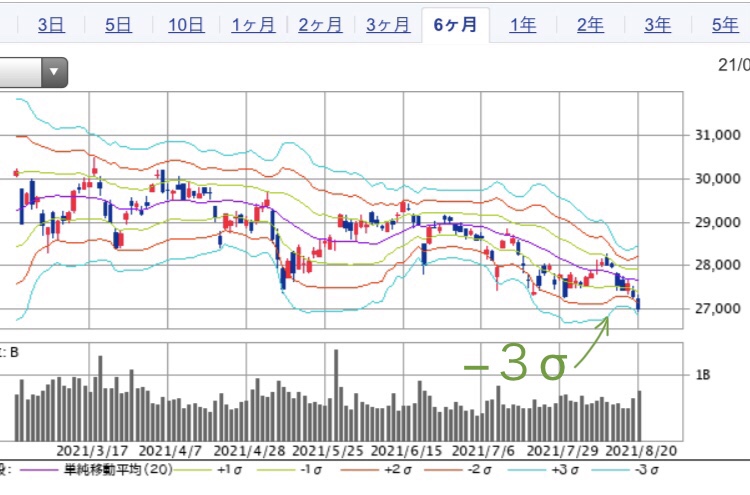Image resolution: width=750 pixels, height=495 pixels.
Task: Switch to the 5日 period tab
Action: coord(118,25)
